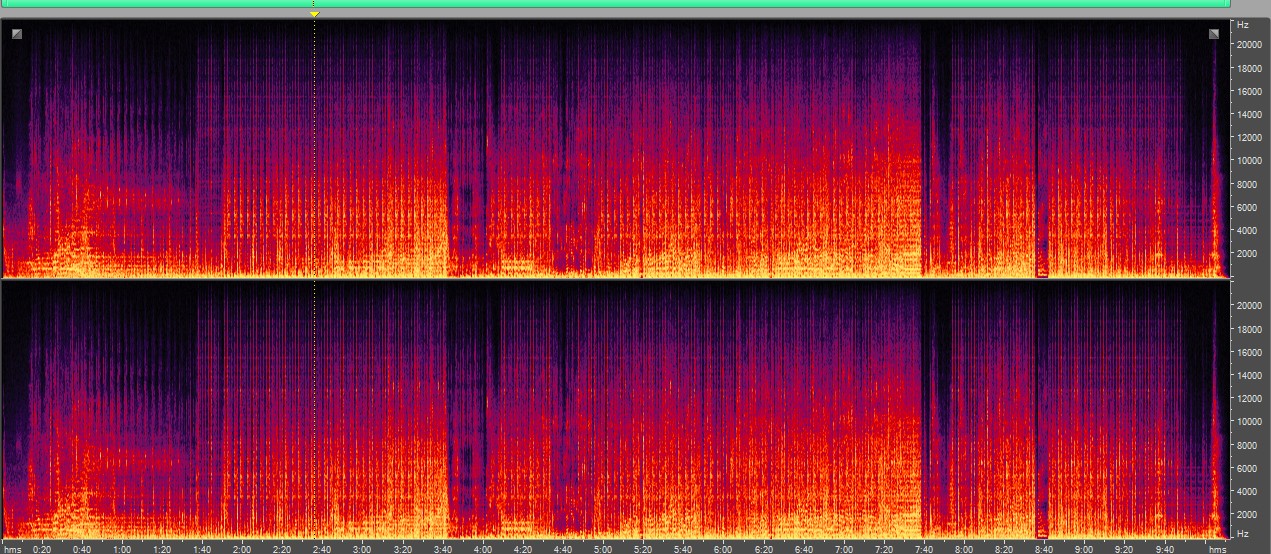Click the 8:00 mark on time ruler

tap(964, 549)
